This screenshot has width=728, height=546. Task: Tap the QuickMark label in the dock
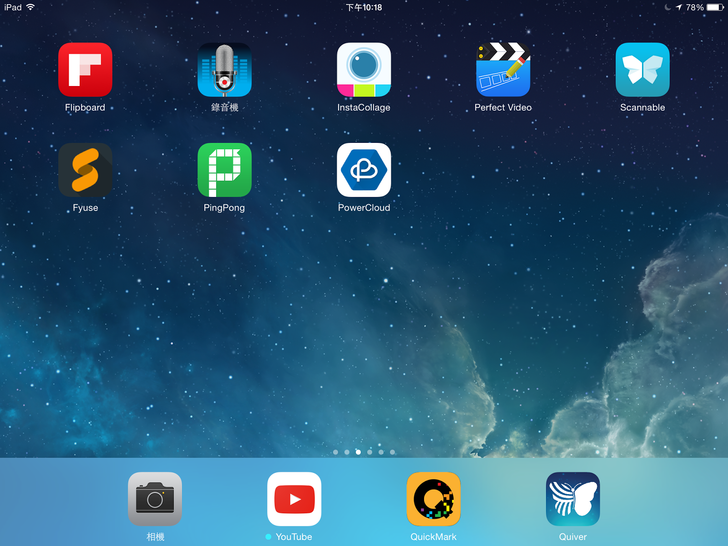[x=434, y=537]
